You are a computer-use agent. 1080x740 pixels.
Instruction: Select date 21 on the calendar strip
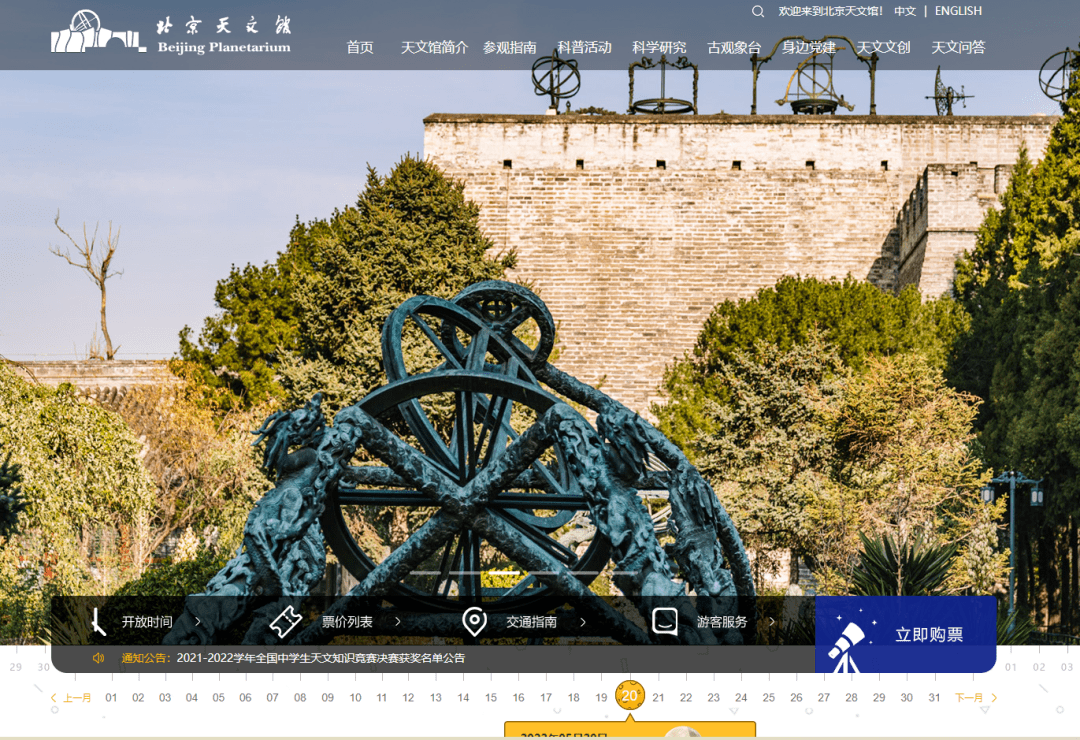coord(658,697)
